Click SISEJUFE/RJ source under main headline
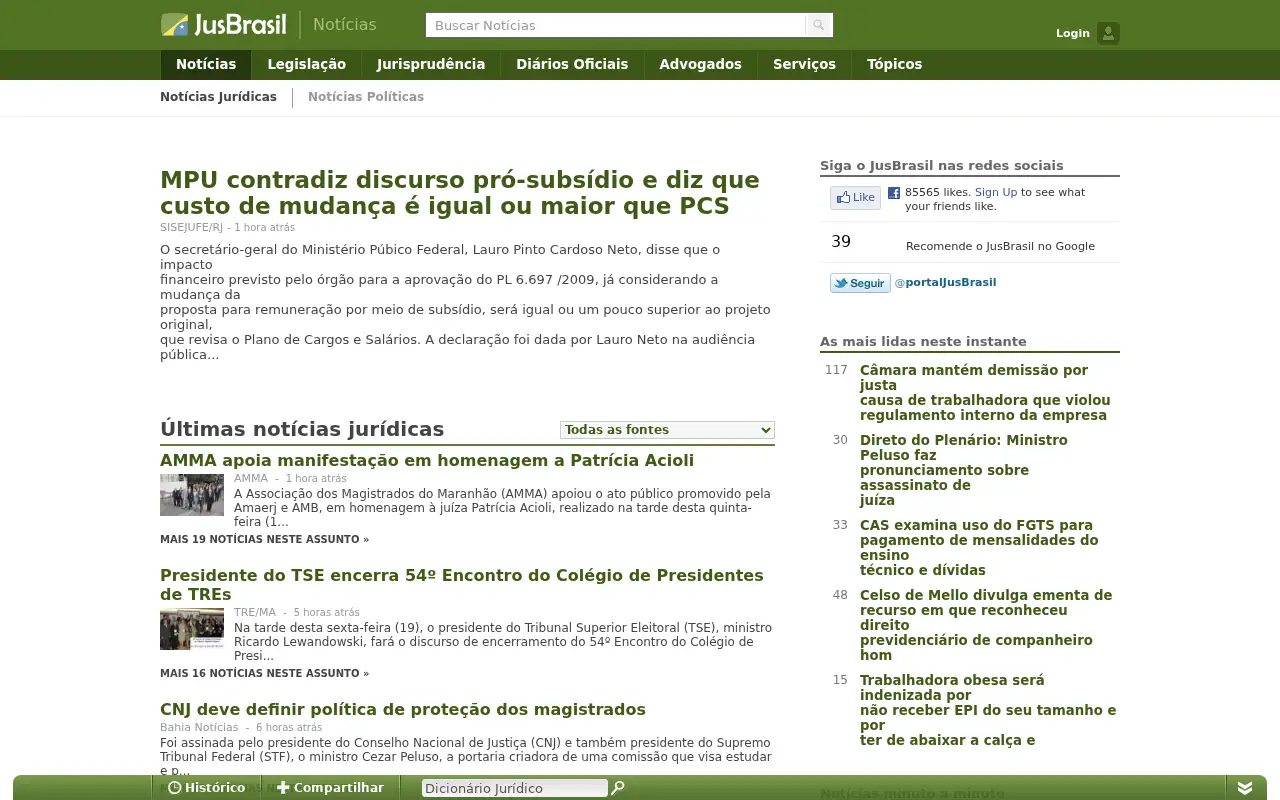1280x800 pixels. (191, 227)
